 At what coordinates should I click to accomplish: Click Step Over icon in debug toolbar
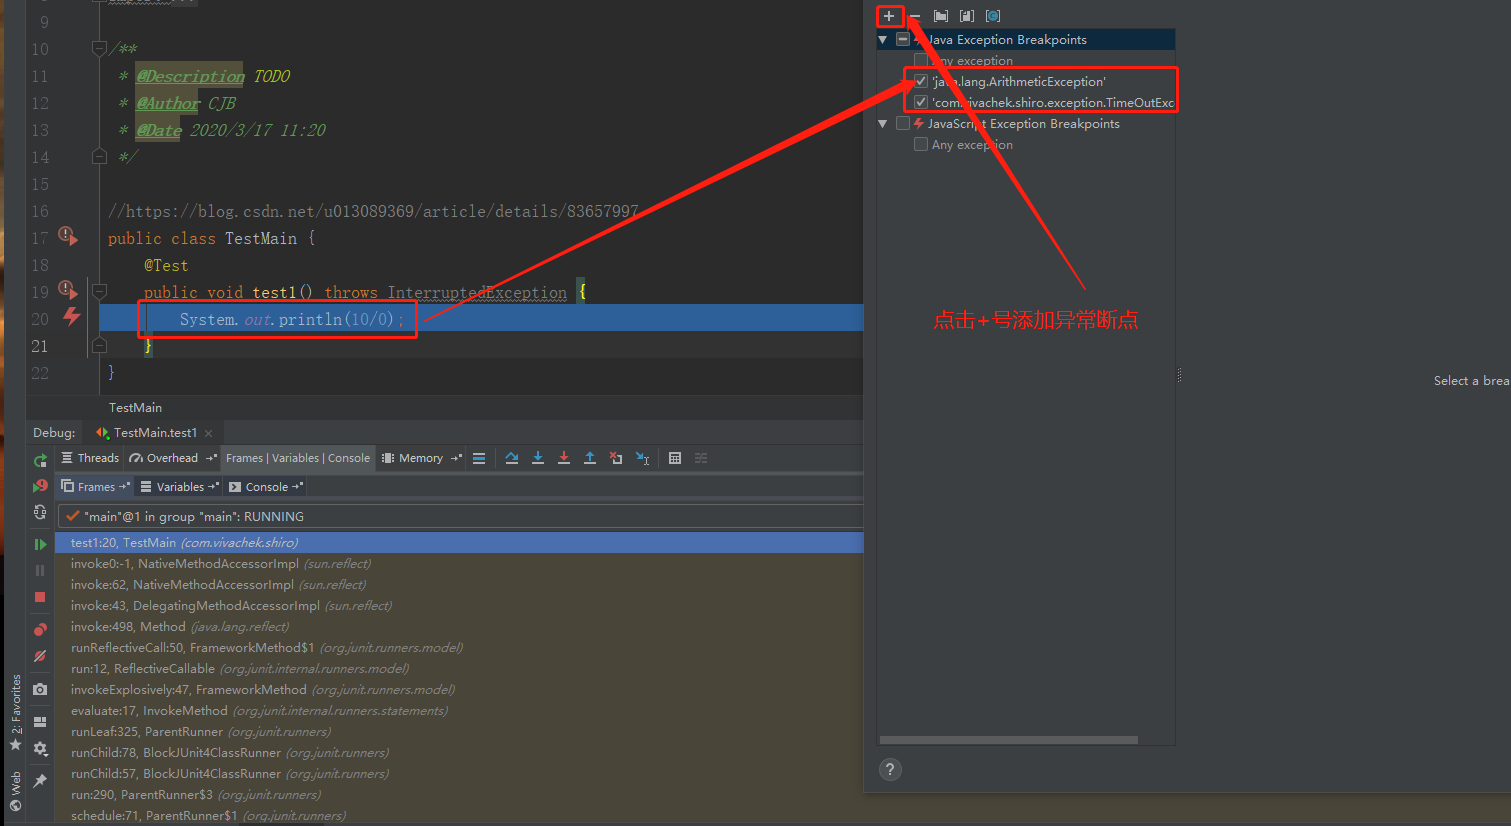pyautogui.click(x=512, y=458)
